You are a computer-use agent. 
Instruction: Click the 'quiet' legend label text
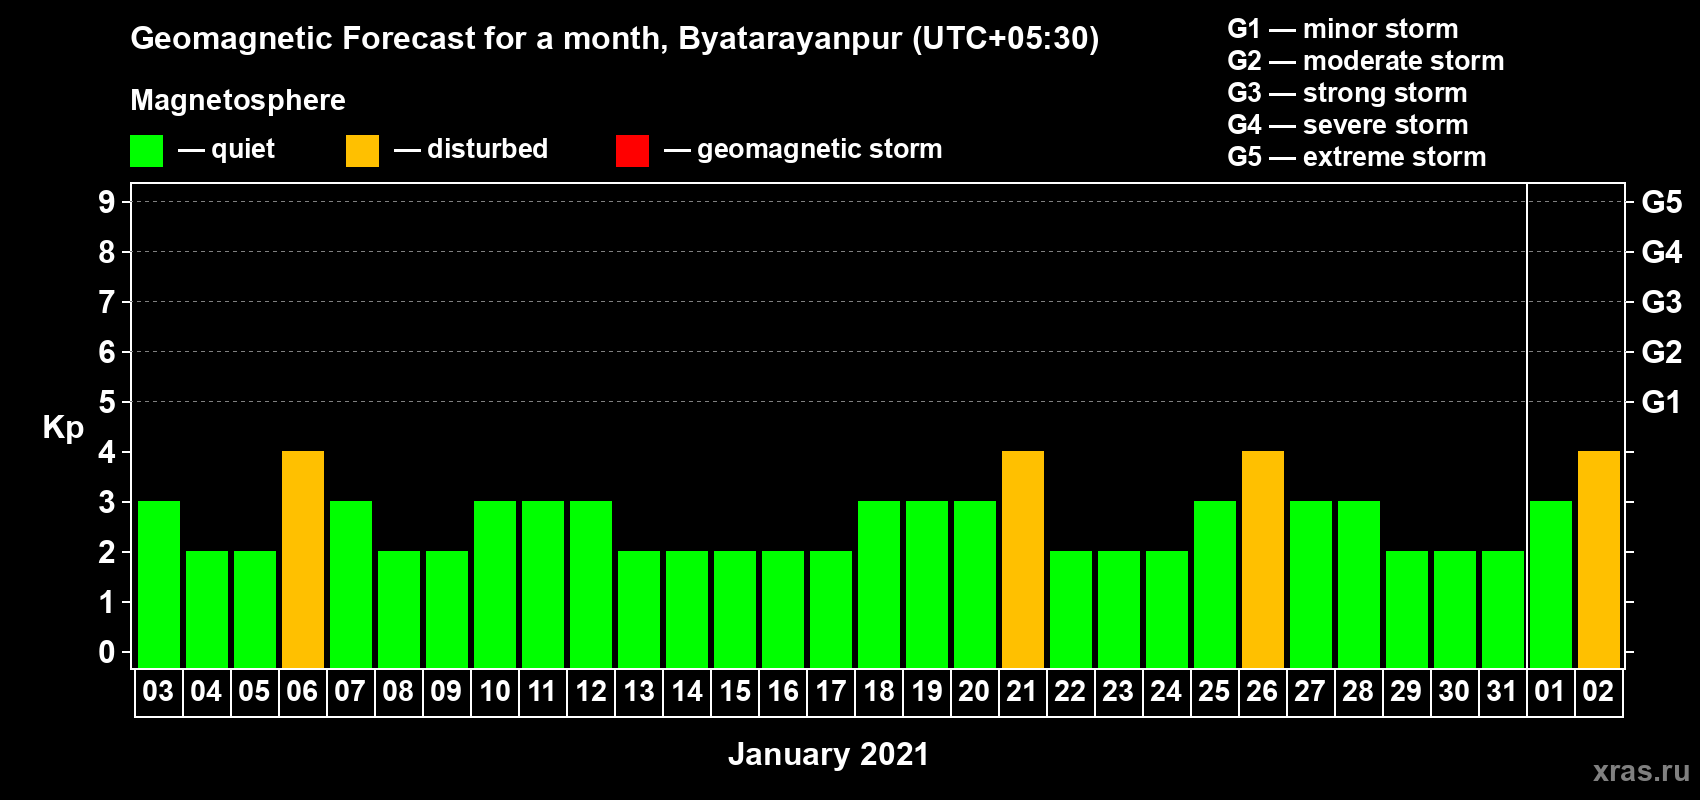click(243, 150)
